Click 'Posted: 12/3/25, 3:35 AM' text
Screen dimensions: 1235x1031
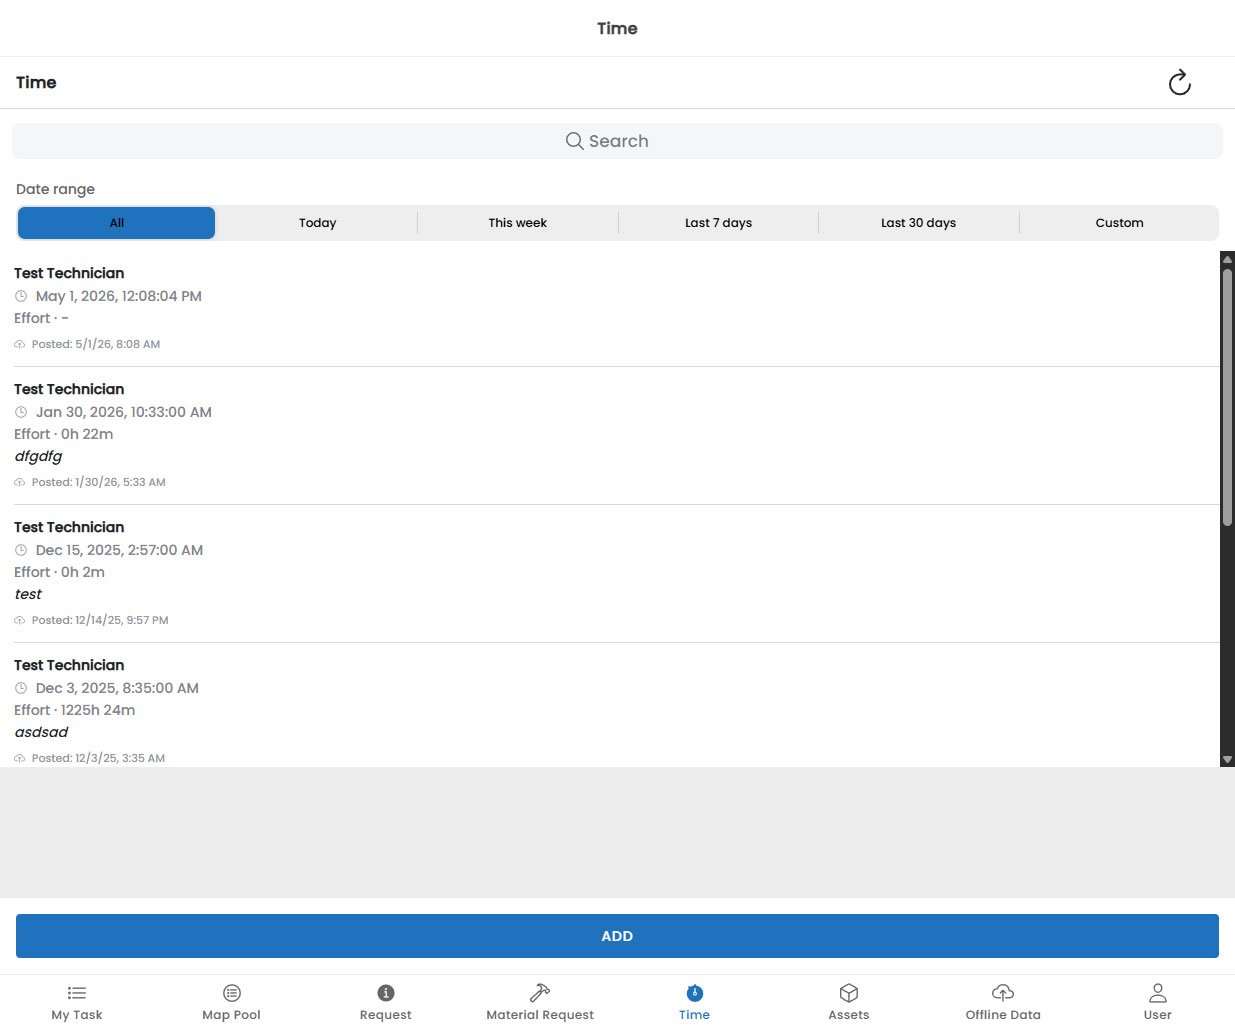pyautogui.click(x=98, y=758)
